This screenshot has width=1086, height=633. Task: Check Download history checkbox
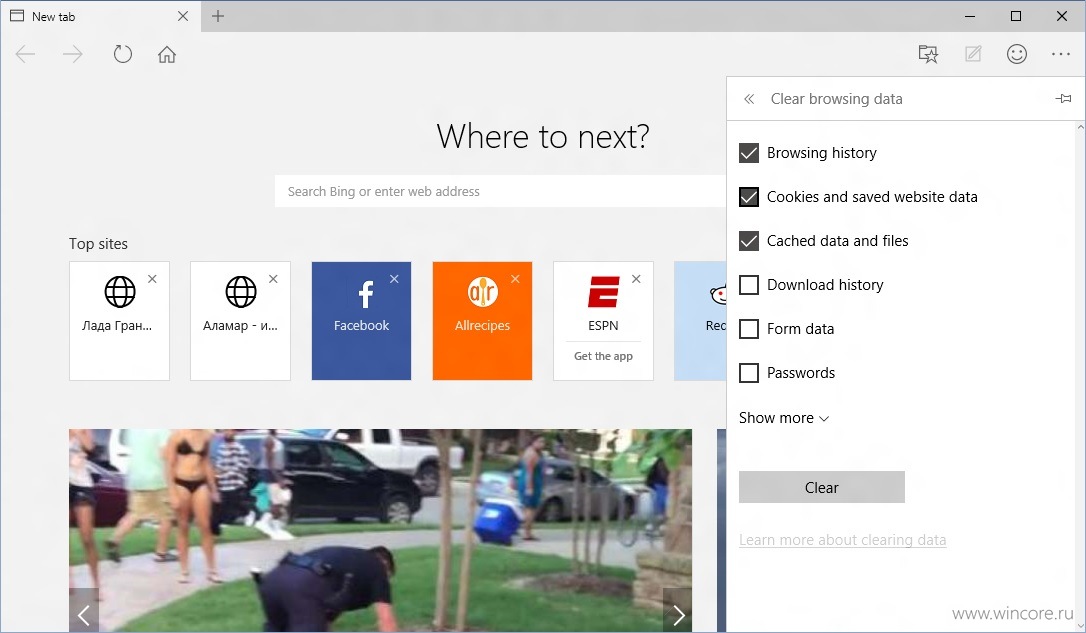click(749, 285)
